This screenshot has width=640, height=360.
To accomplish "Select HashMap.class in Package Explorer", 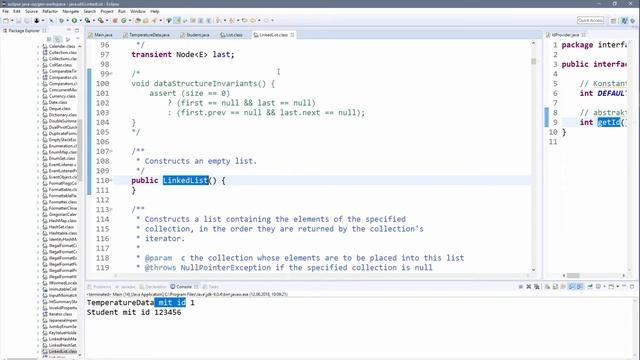I will pos(61,221).
